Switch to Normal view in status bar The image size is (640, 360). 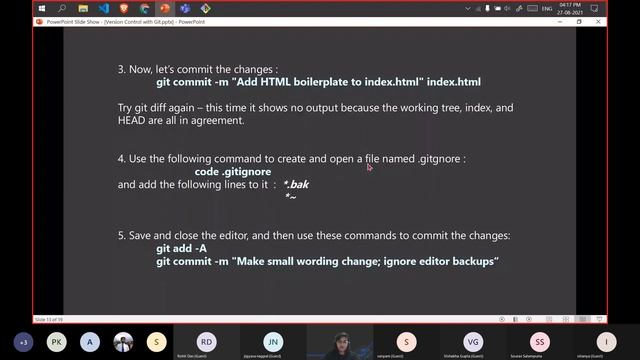tap(549, 319)
